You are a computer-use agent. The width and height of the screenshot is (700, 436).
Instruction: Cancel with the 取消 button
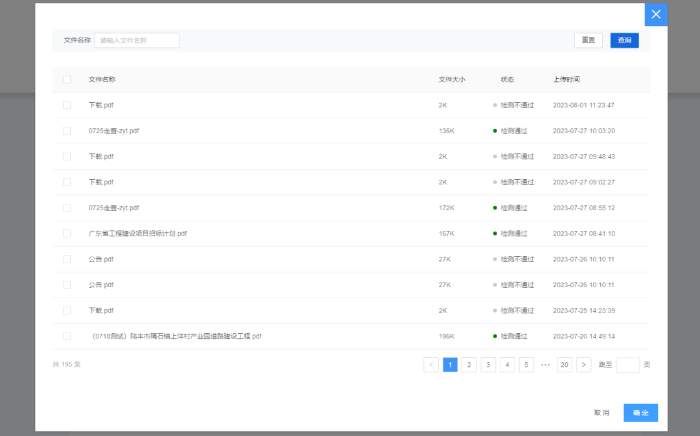tap(601, 412)
